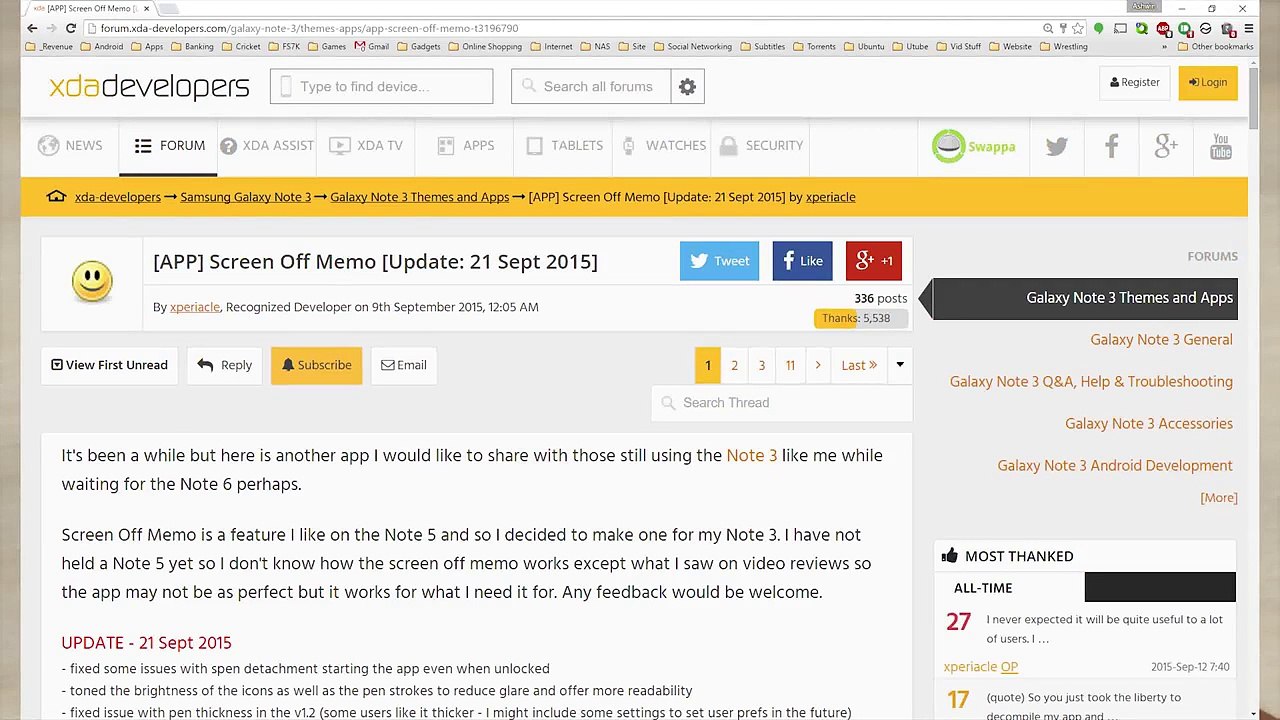
Task: Open the FORUM section
Action: 169,146
